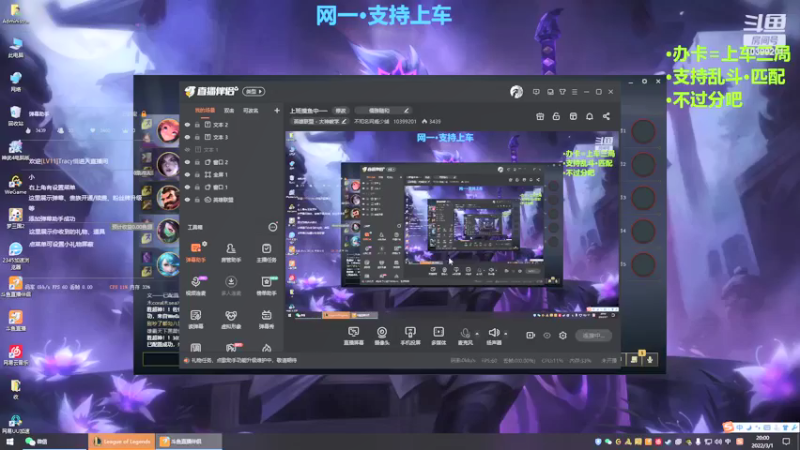Screen dimensions: 800x450
Task: Open the 读弹幕 tool
Action: point(195,319)
